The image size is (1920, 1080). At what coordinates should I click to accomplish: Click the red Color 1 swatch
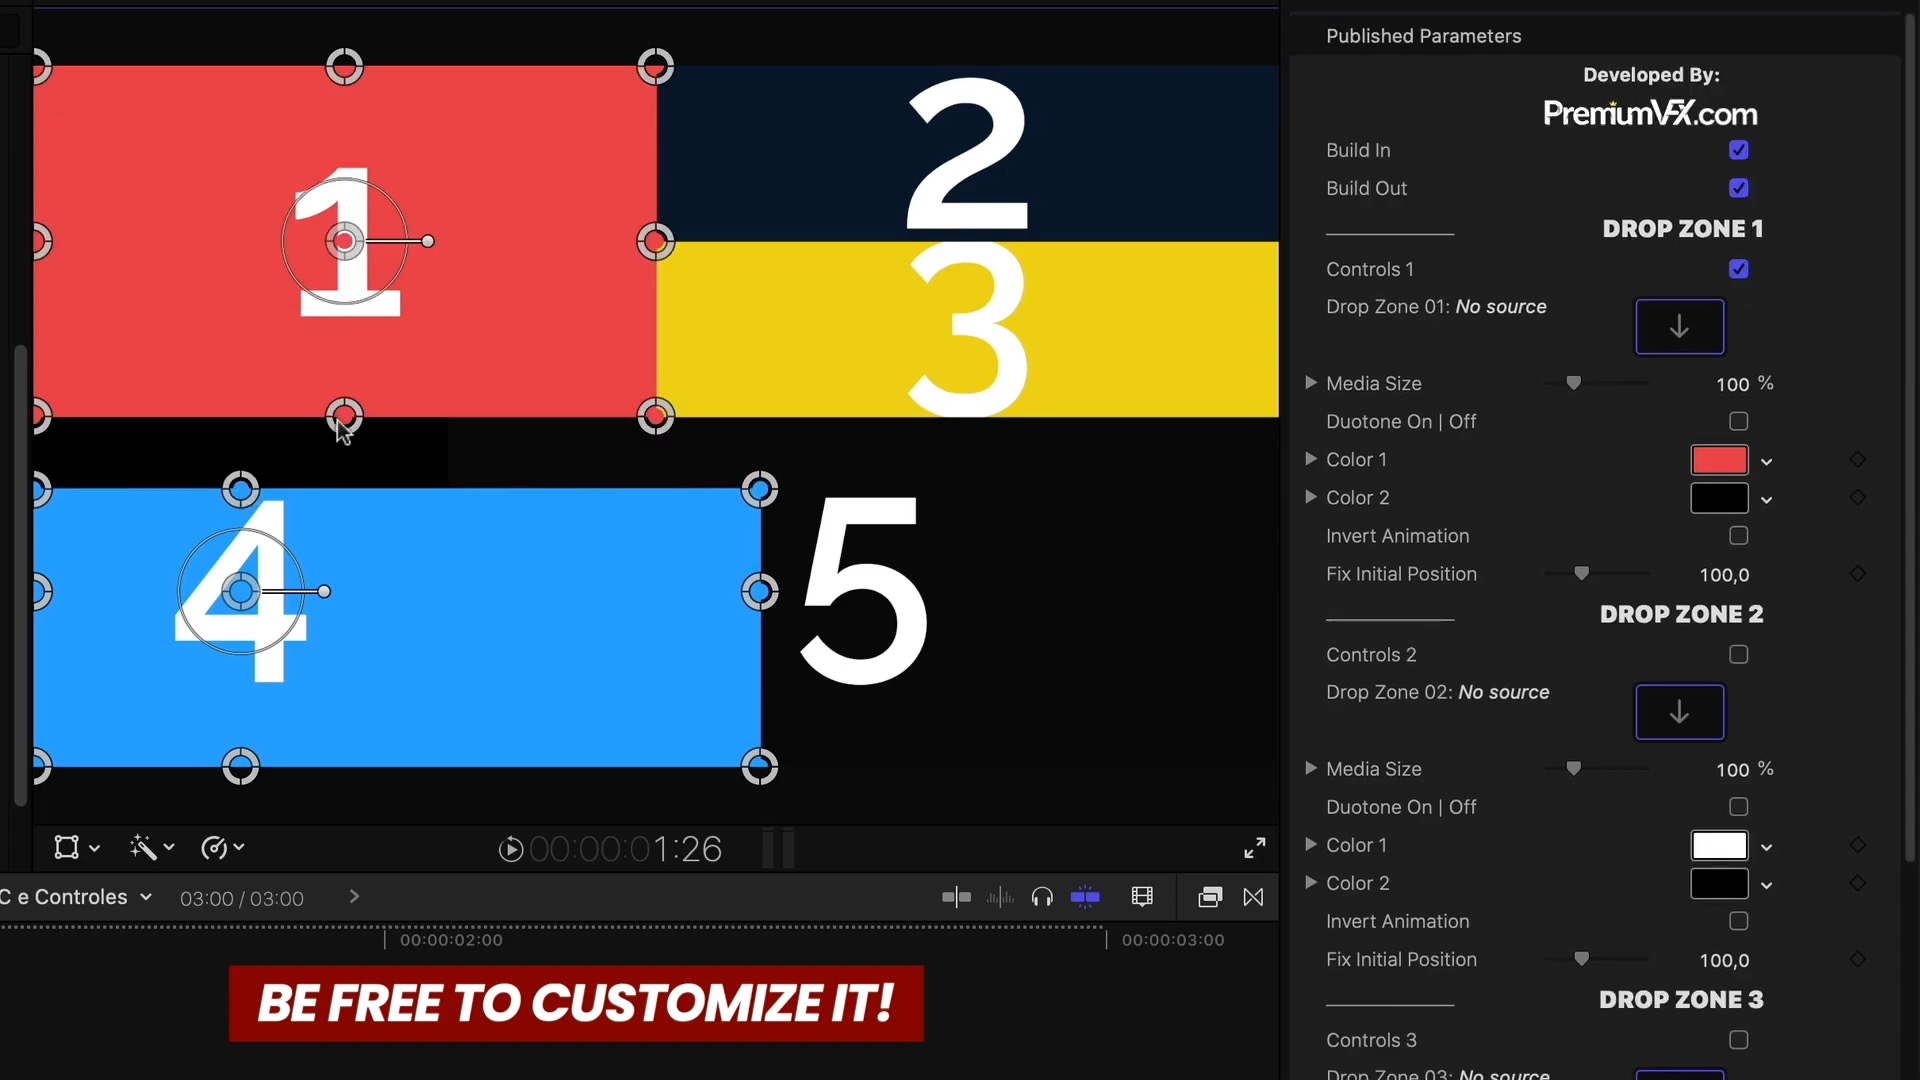1720,460
